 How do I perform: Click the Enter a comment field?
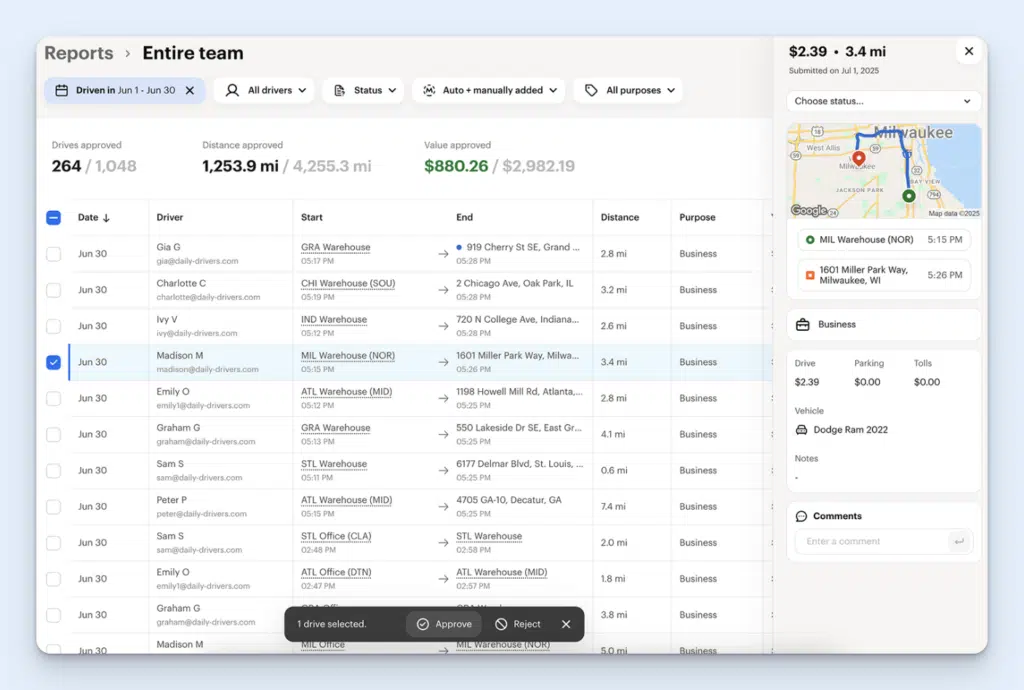pos(870,540)
